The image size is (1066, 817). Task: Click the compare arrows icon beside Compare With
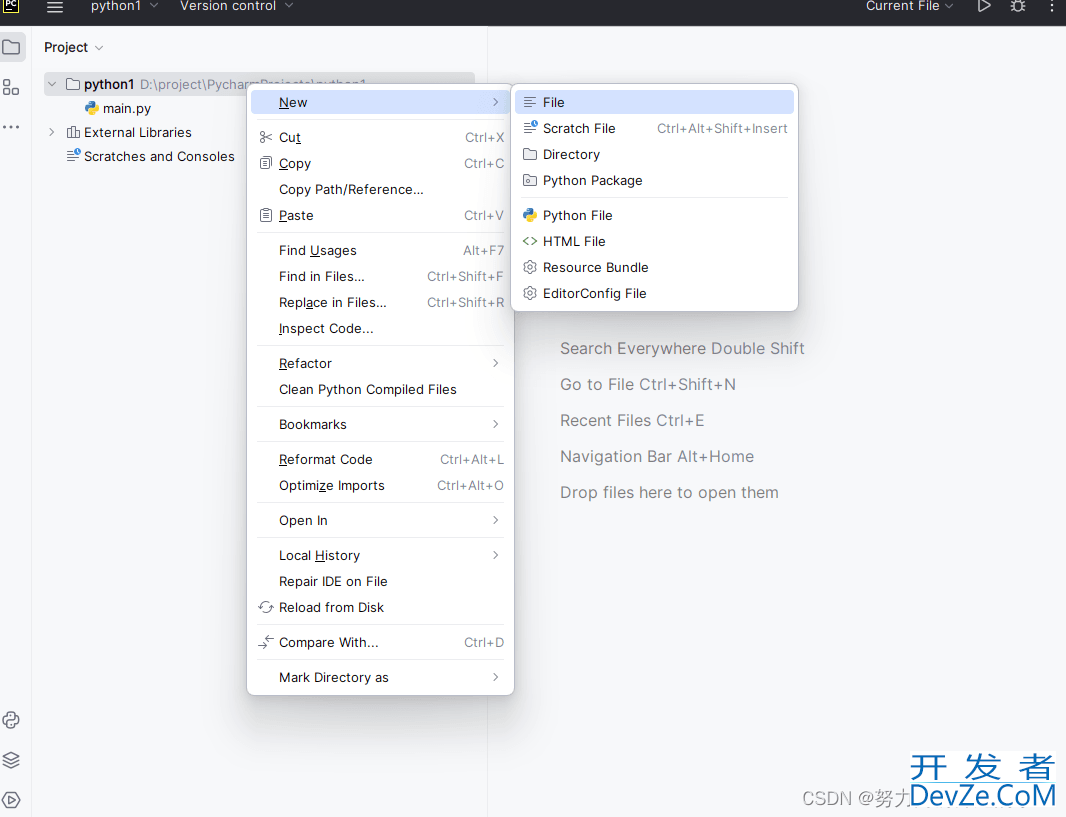tap(266, 642)
